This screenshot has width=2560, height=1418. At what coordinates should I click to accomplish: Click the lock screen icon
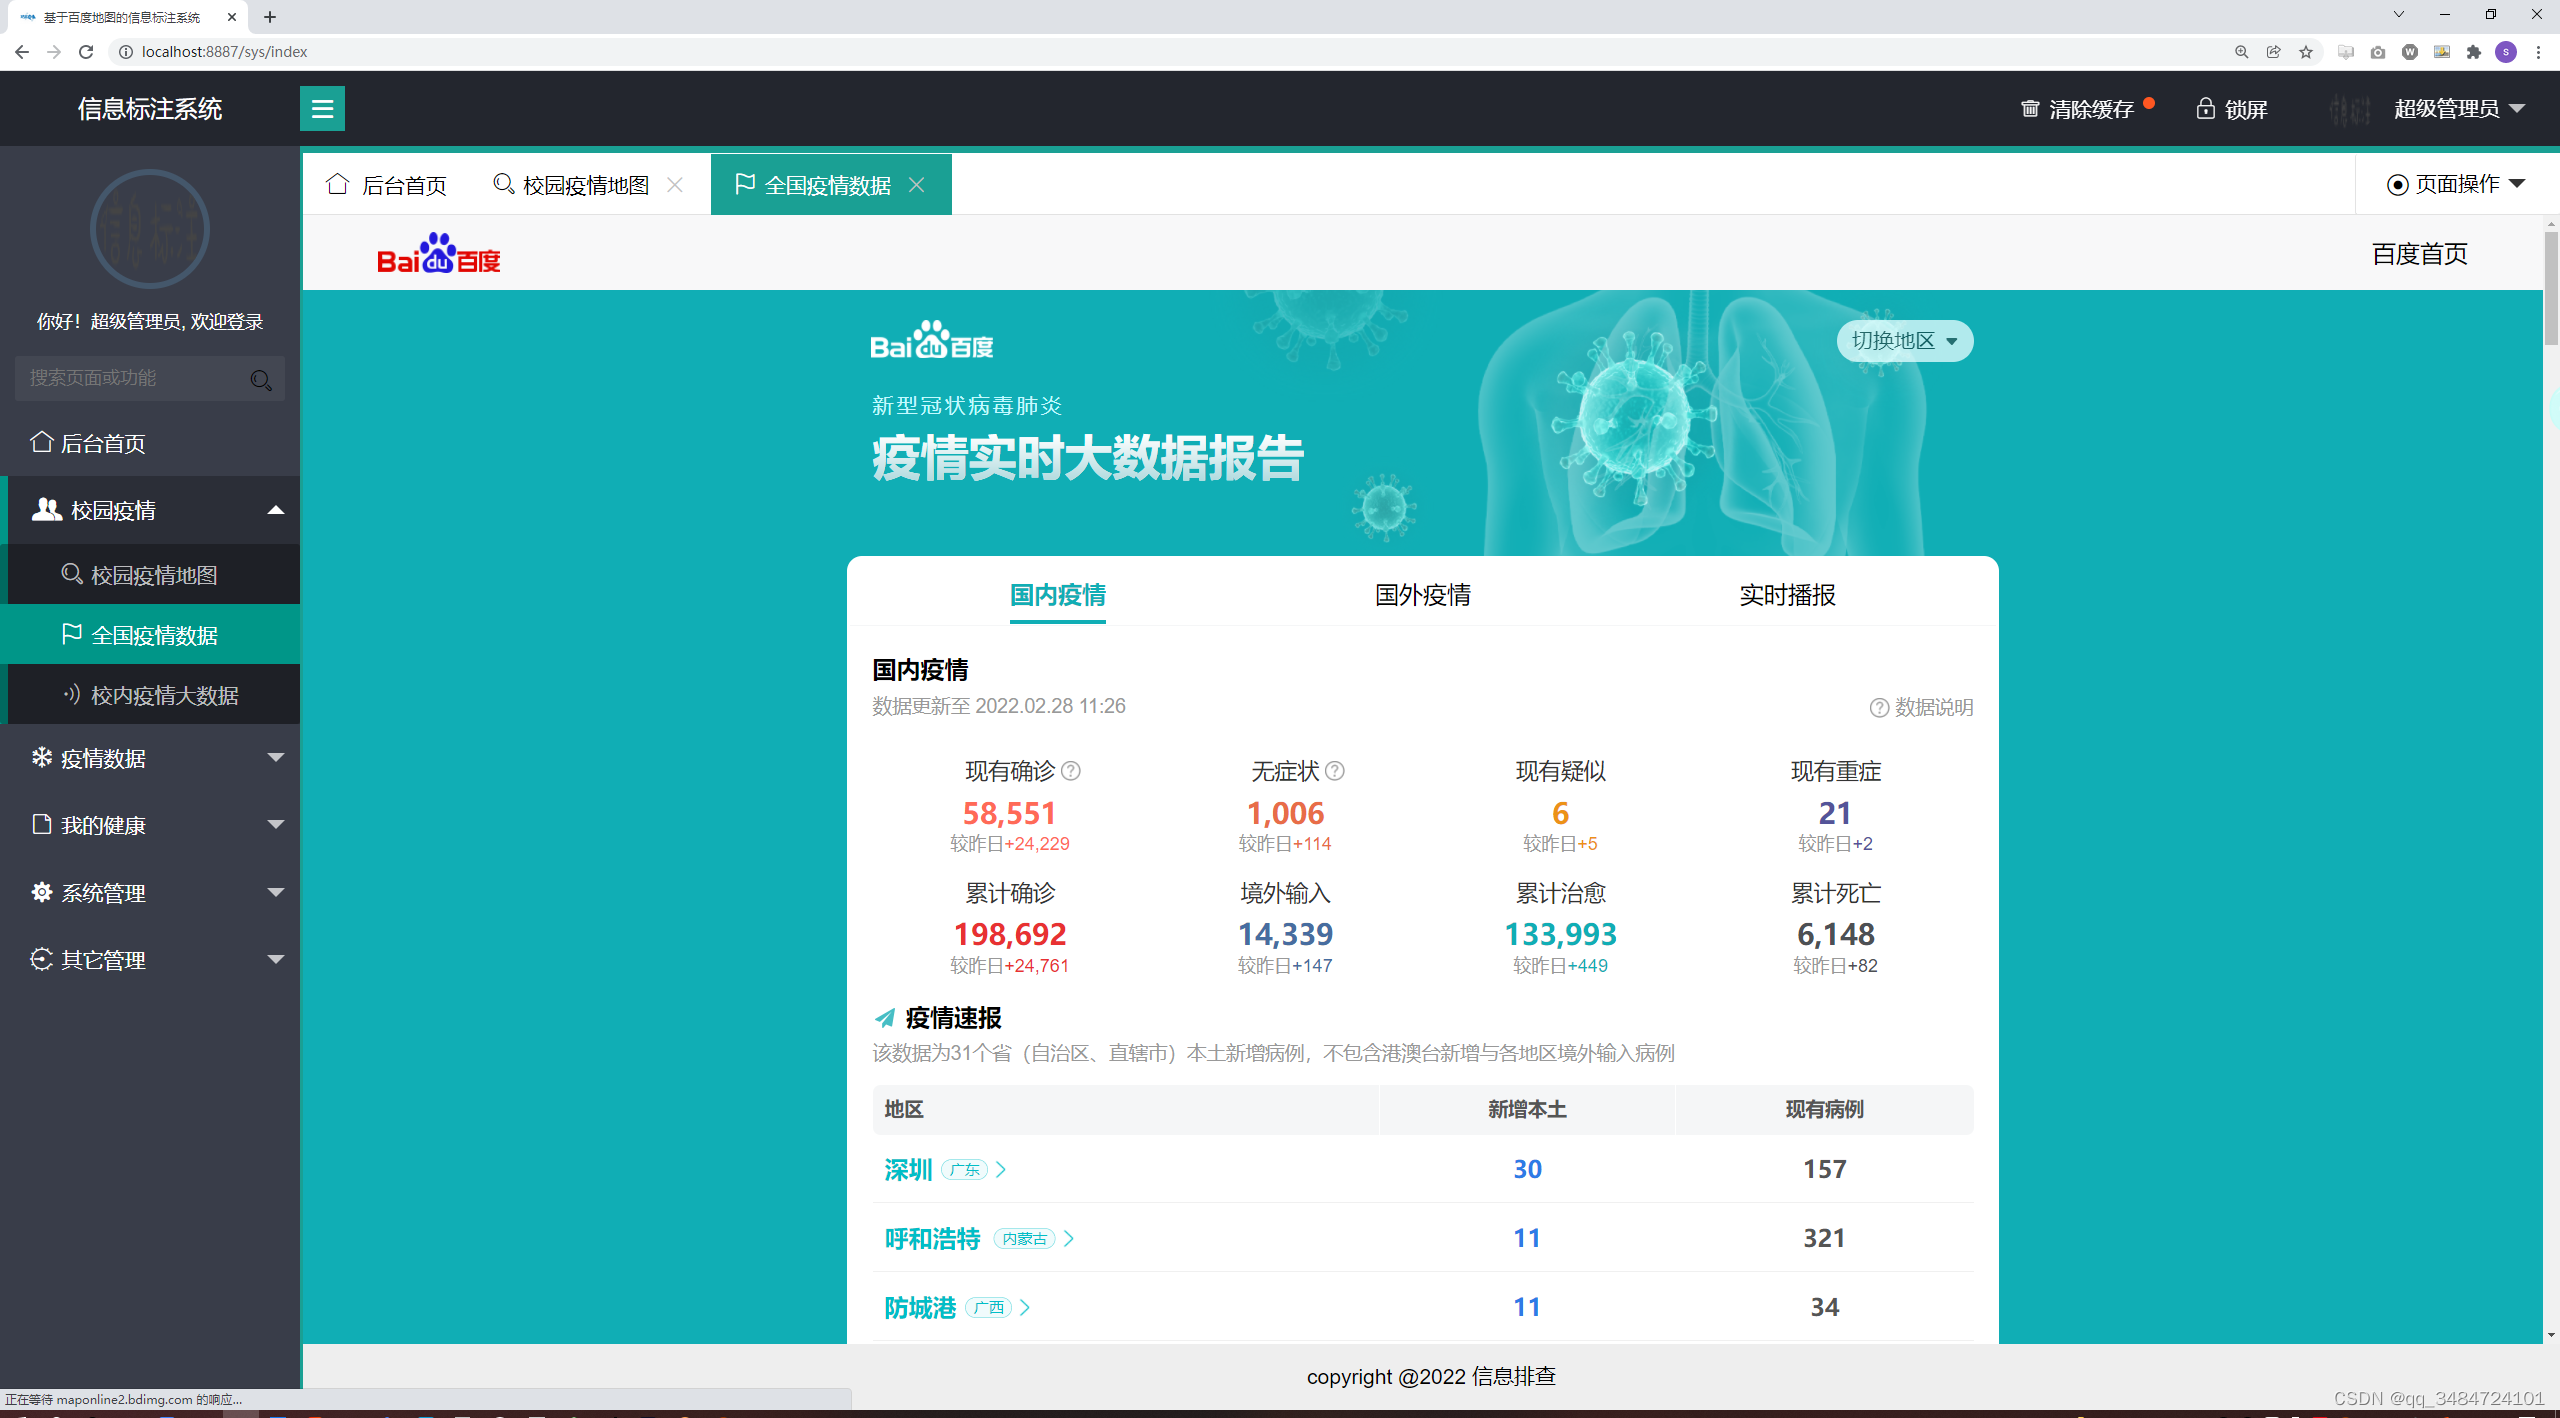pyautogui.click(x=2205, y=108)
